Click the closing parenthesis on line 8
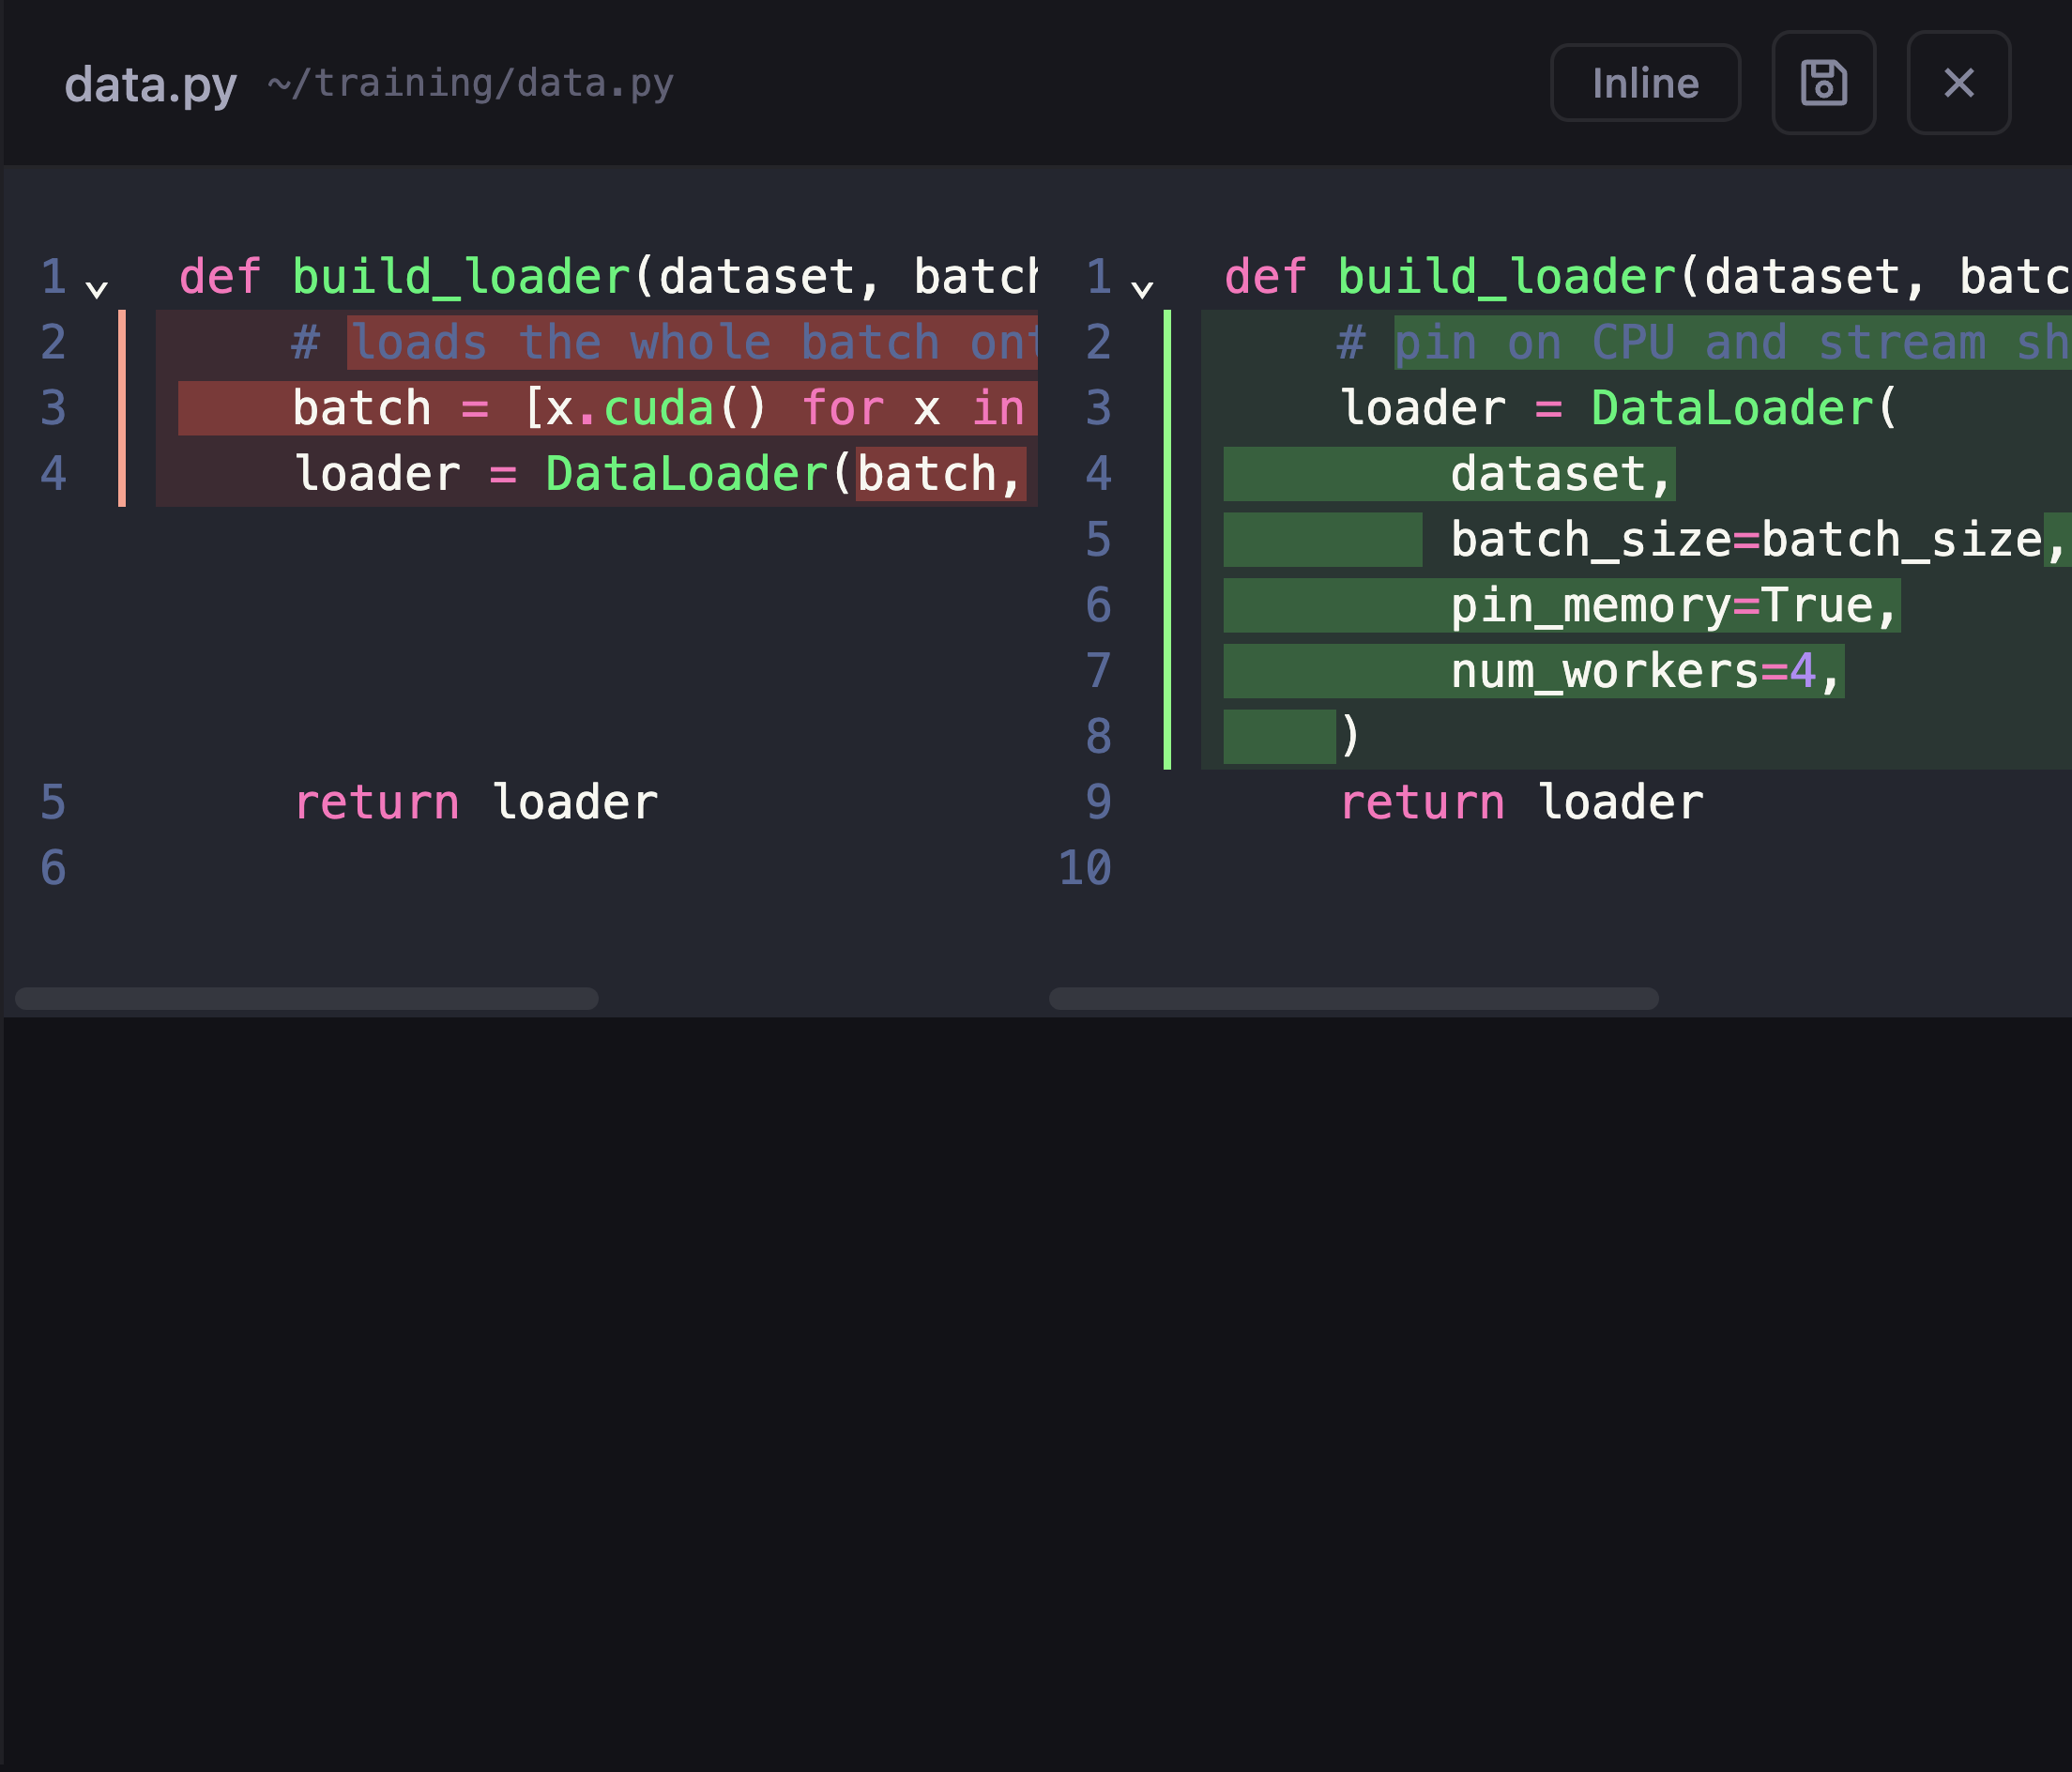The width and height of the screenshot is (2072, 1772). (1350, 737)
